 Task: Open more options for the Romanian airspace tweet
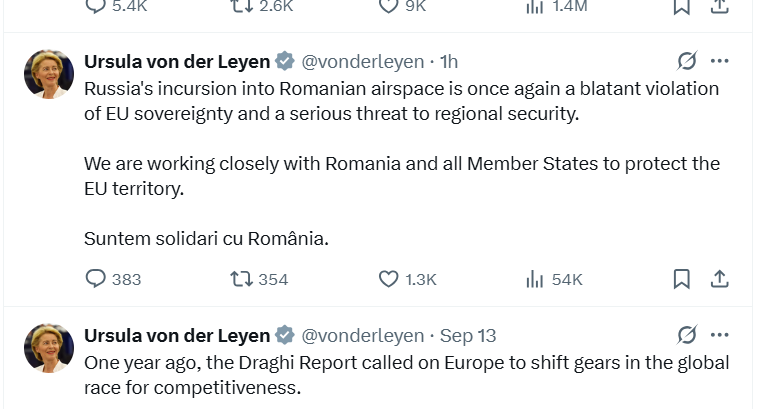point(720,61)
